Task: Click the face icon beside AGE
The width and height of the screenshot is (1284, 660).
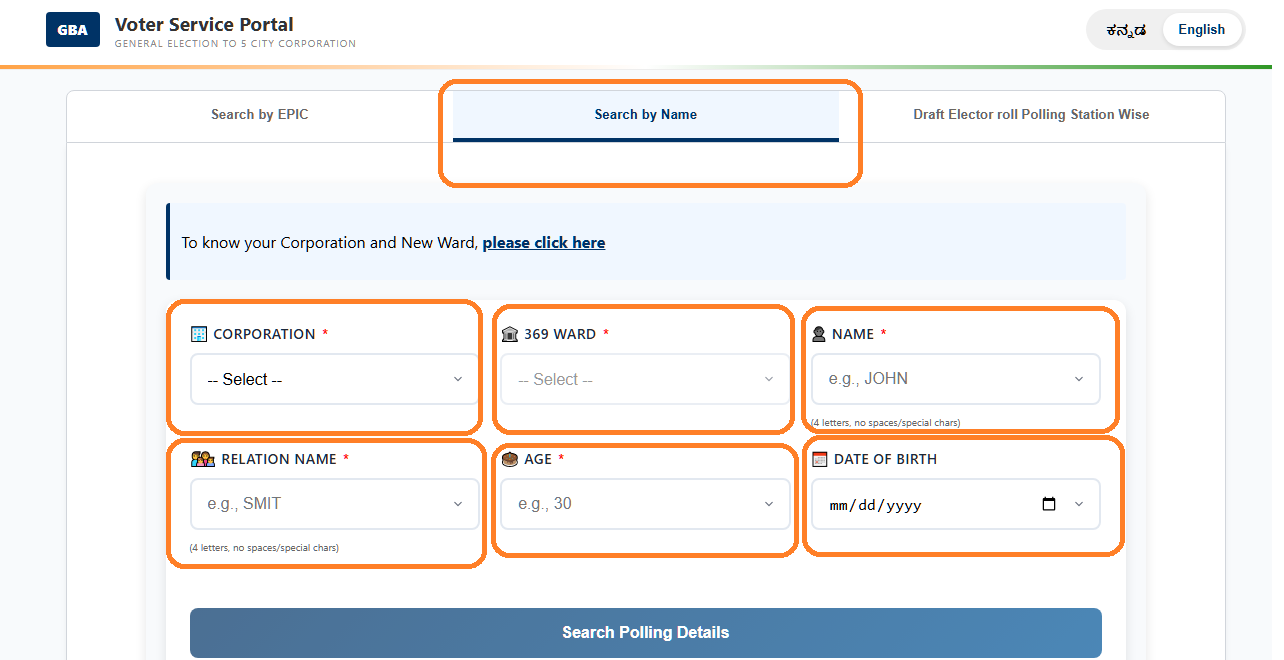Action: coord(511,459)
